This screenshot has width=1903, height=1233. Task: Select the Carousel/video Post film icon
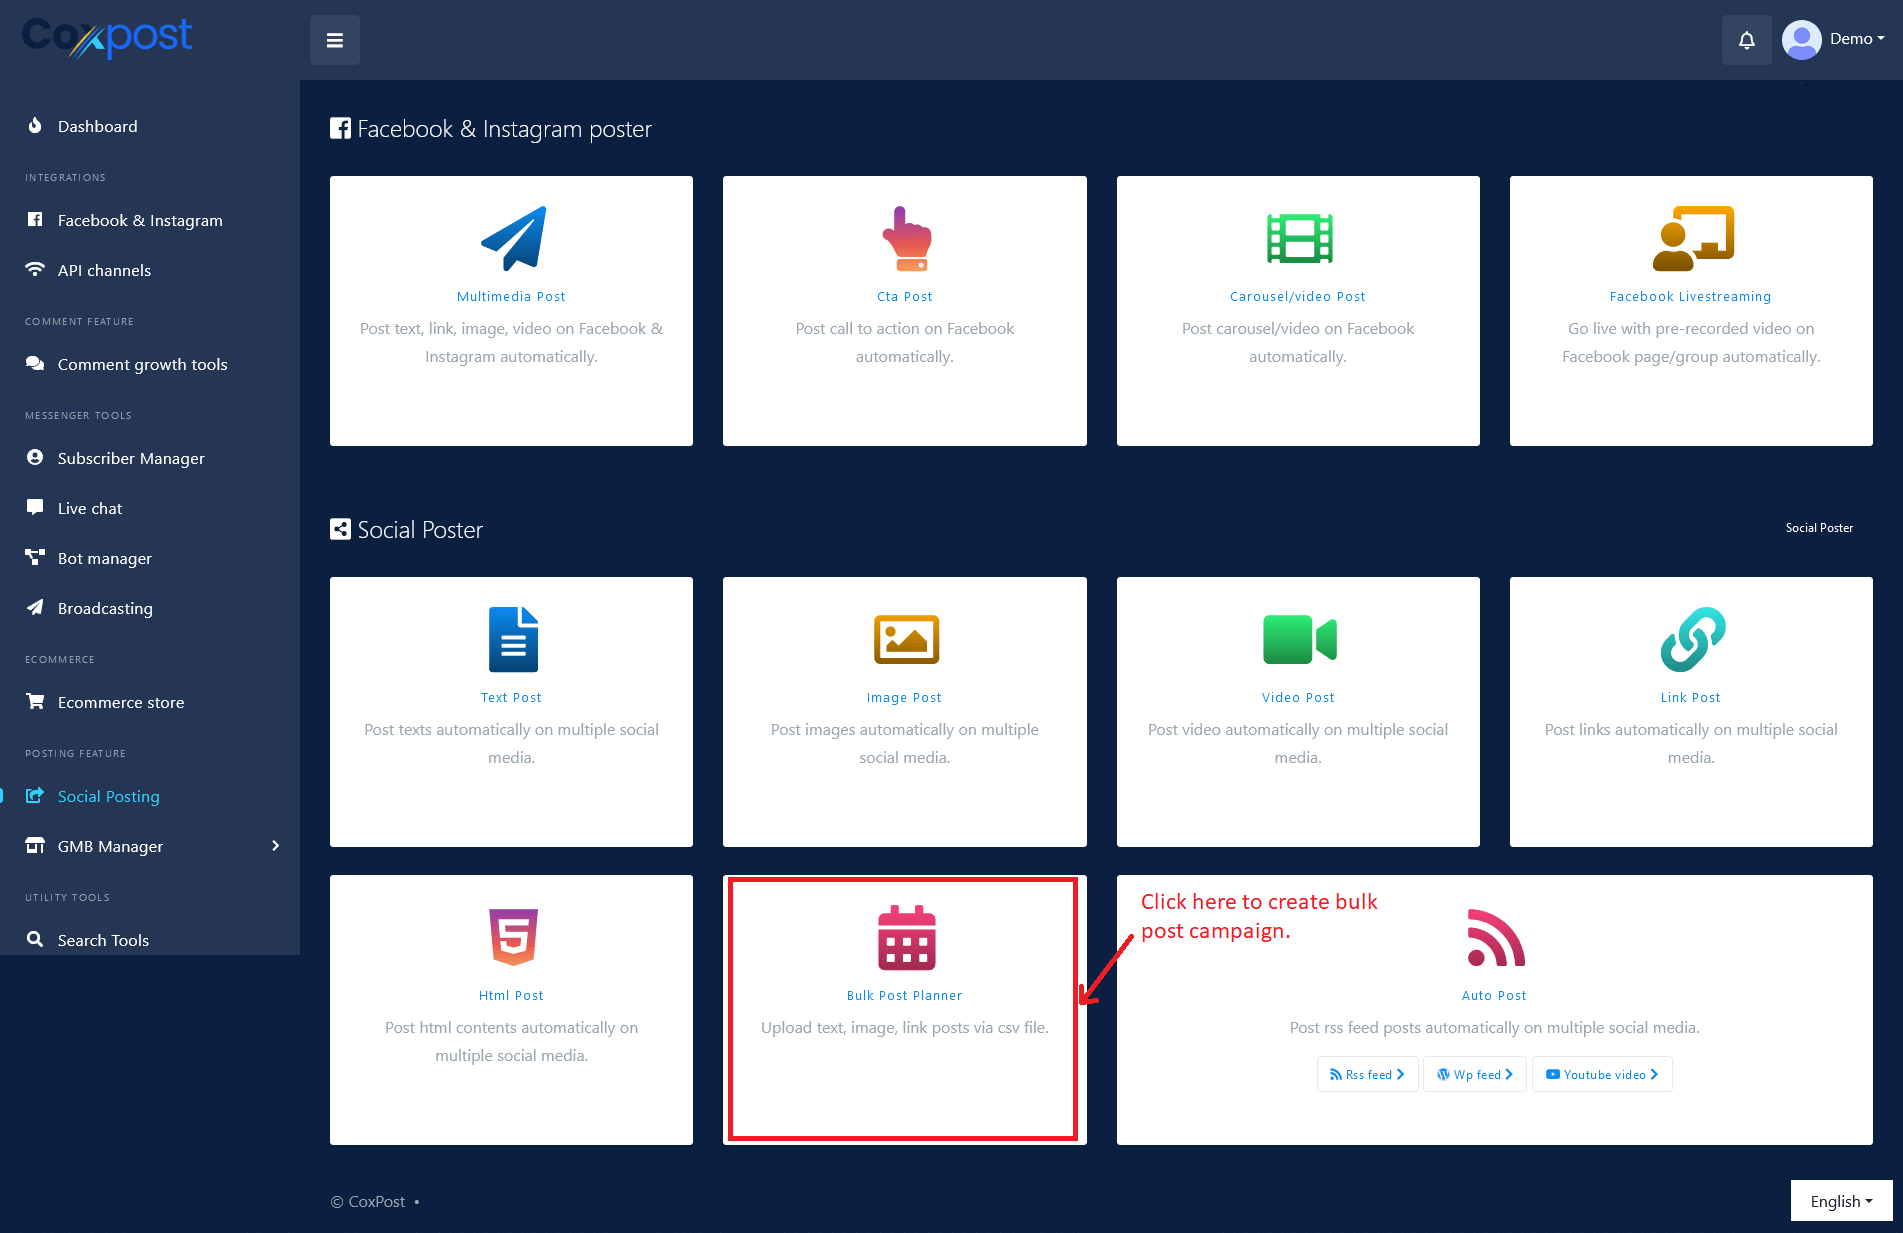pos(1299,239)
